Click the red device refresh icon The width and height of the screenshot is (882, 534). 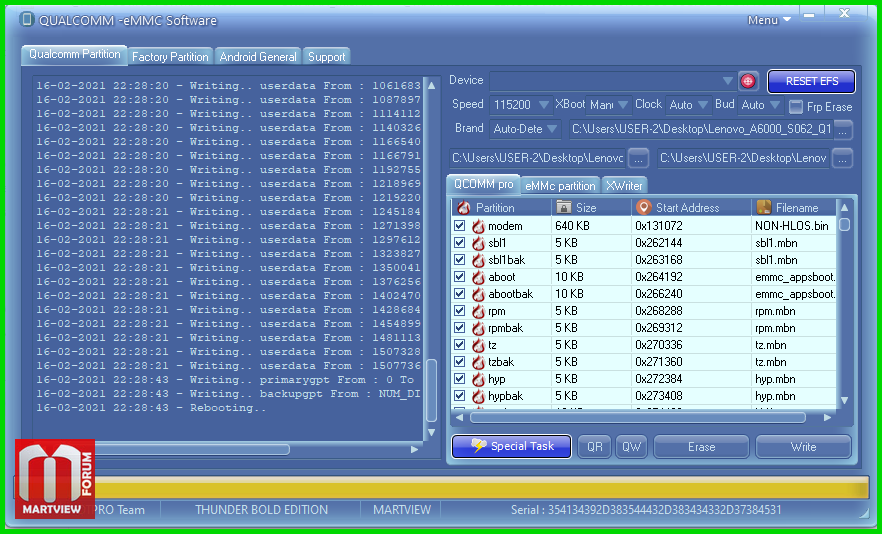tap(748, 81)
